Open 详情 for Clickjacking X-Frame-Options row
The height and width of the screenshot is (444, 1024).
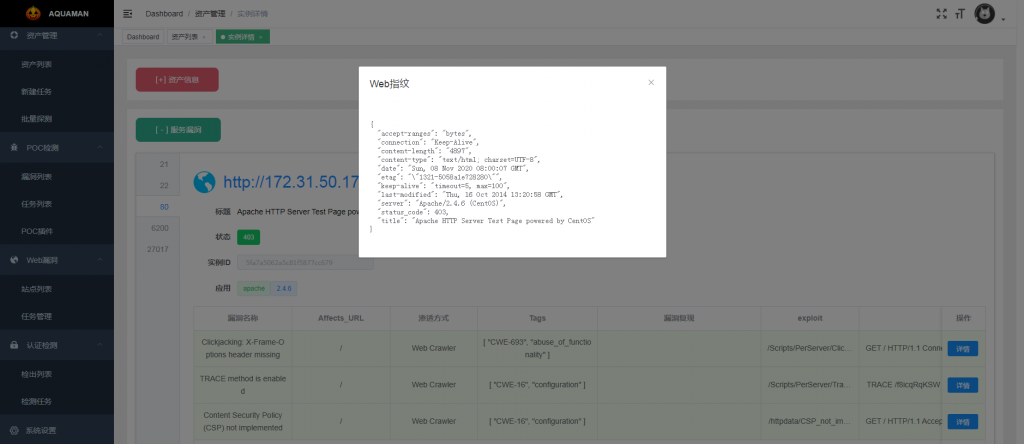(963, 349)
